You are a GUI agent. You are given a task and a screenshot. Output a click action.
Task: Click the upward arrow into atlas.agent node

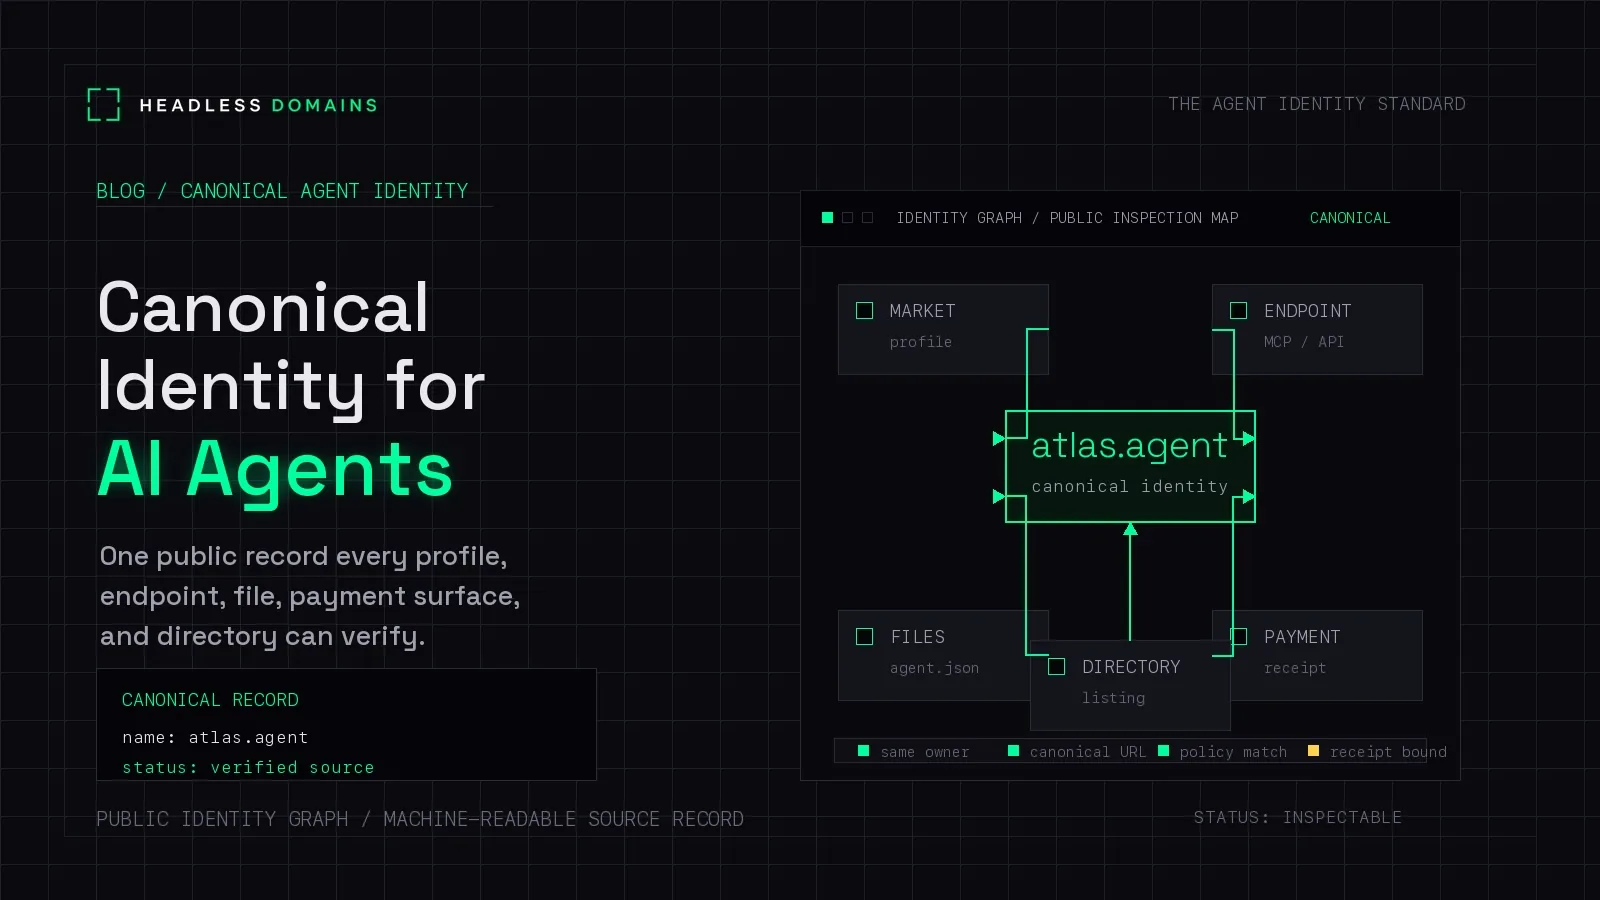1130,581
